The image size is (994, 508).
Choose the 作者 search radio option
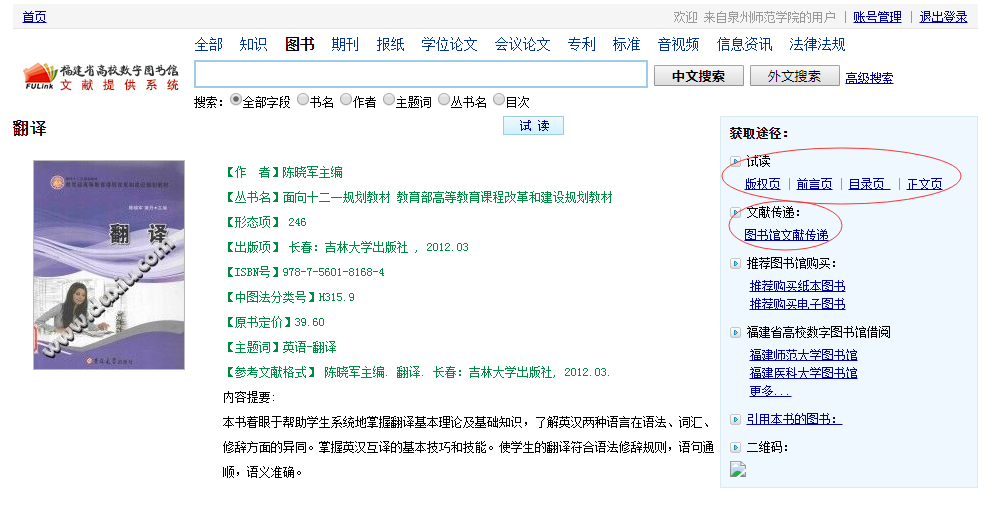pos(346,100)
